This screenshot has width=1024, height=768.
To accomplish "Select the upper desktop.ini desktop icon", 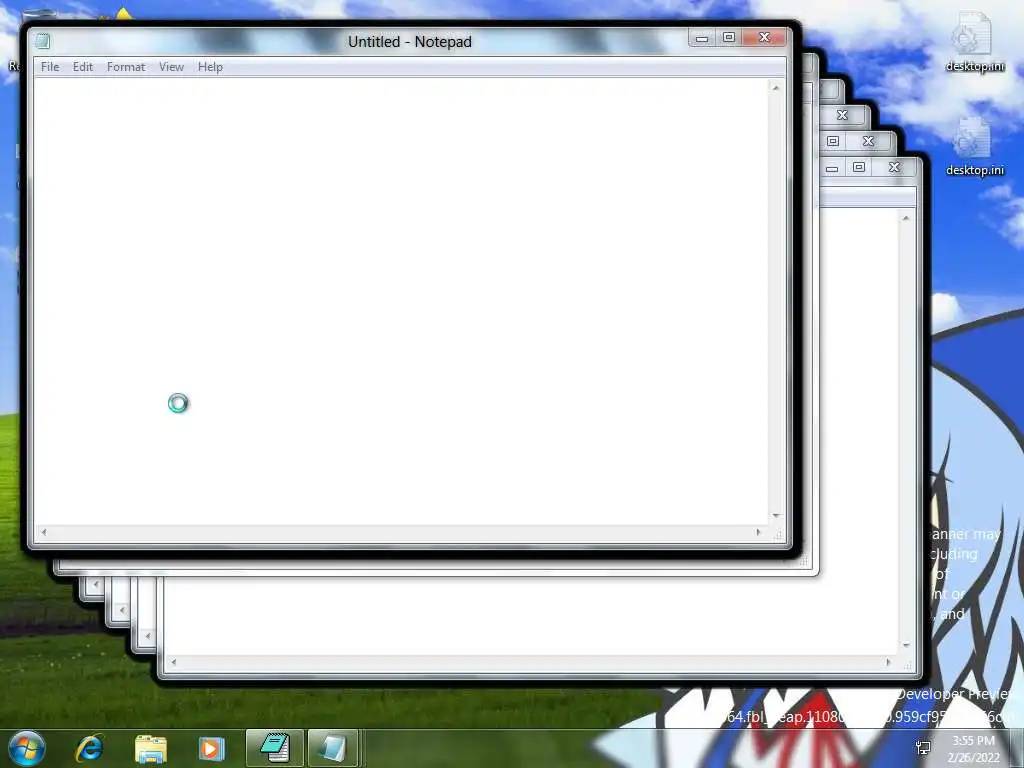I will coord(974,42).
